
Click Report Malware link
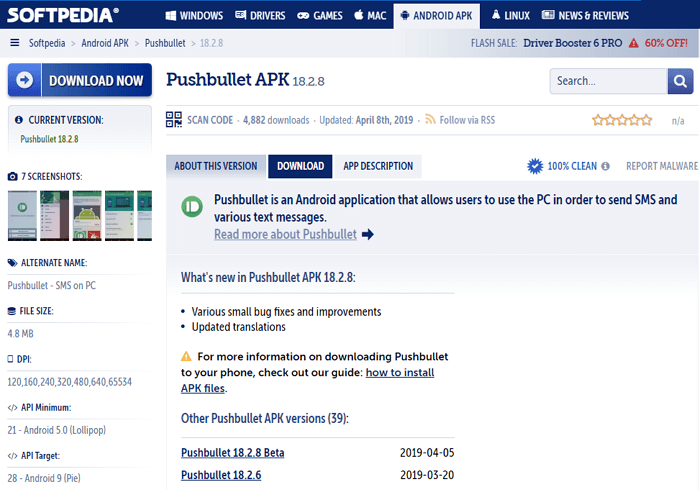(x=661, y=166)
